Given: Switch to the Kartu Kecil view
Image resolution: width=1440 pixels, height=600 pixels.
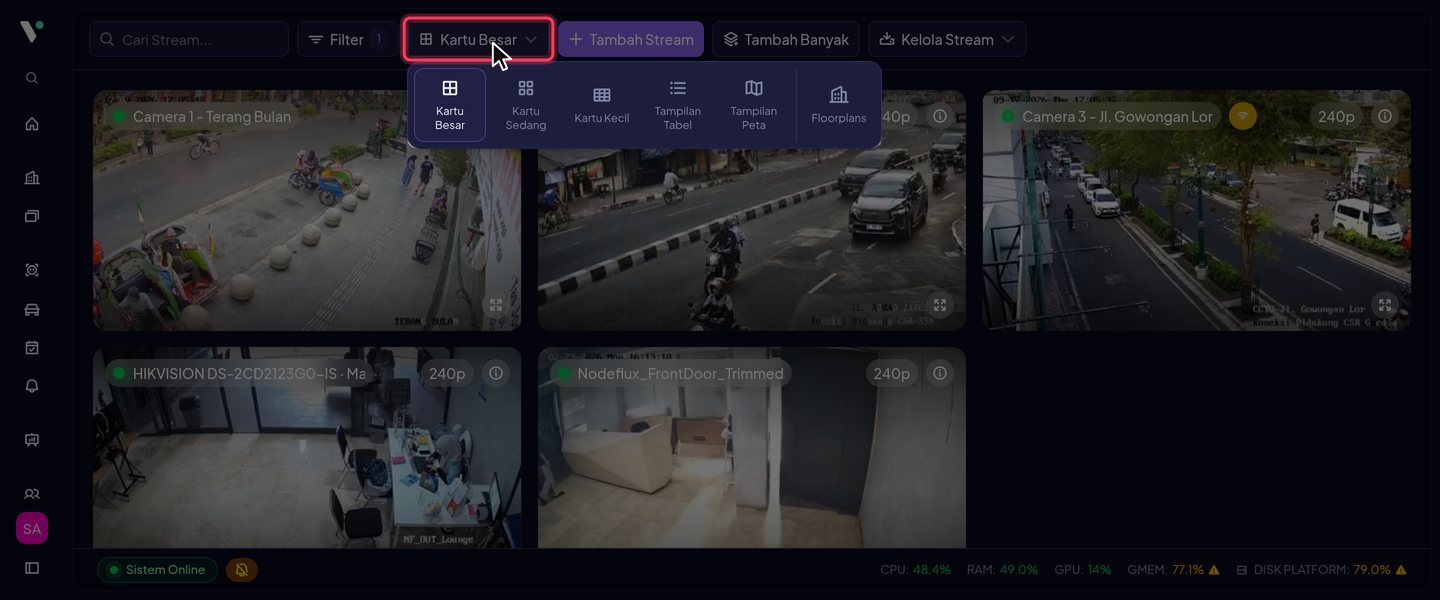Looking at the screenshot, I should (602, 105).
